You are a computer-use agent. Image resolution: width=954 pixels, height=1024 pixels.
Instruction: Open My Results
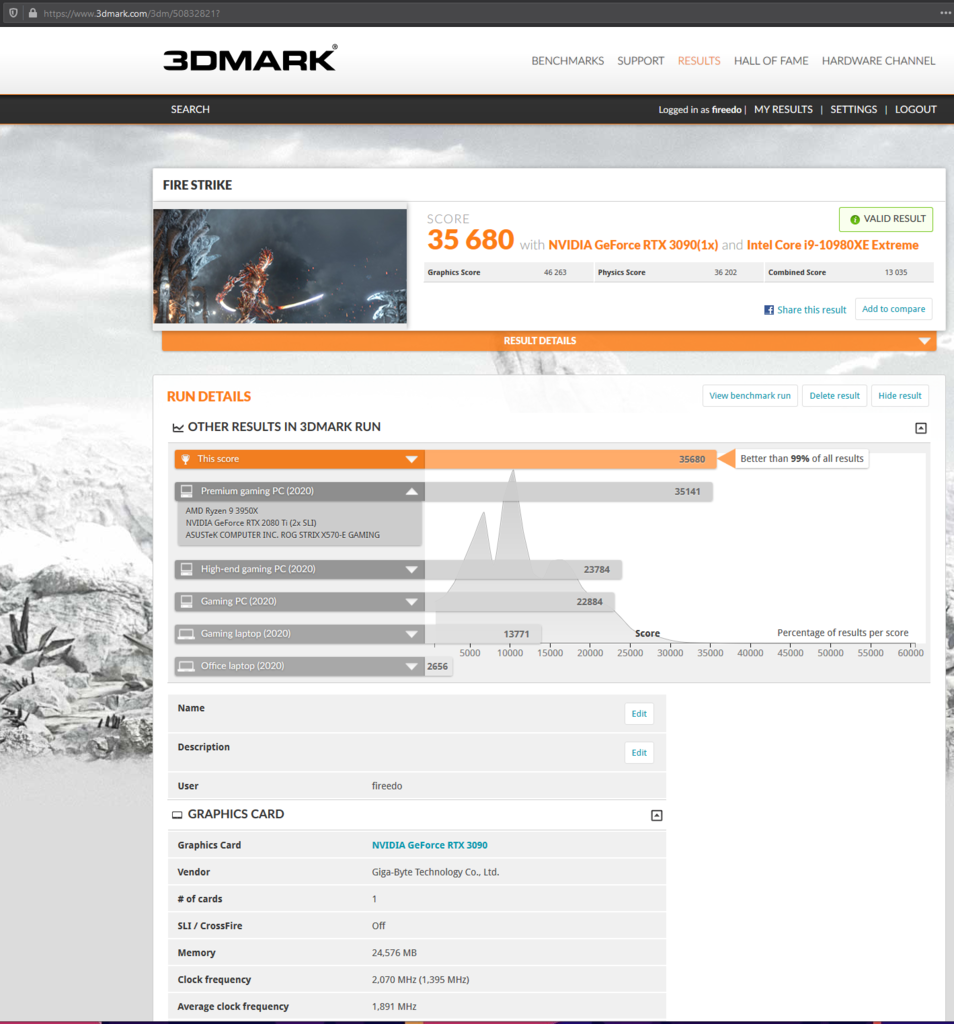point(784,109)
